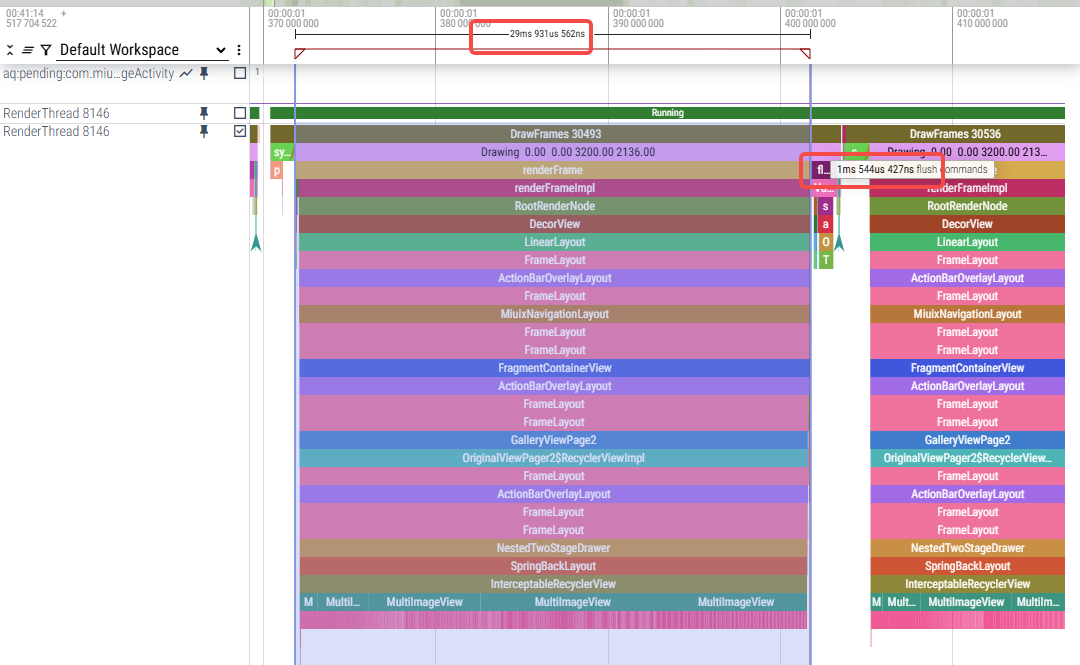Click the purple 'fl...' flush commands slice
Viewport: 1080px width, 665px height.
click(x=821, y=170)
